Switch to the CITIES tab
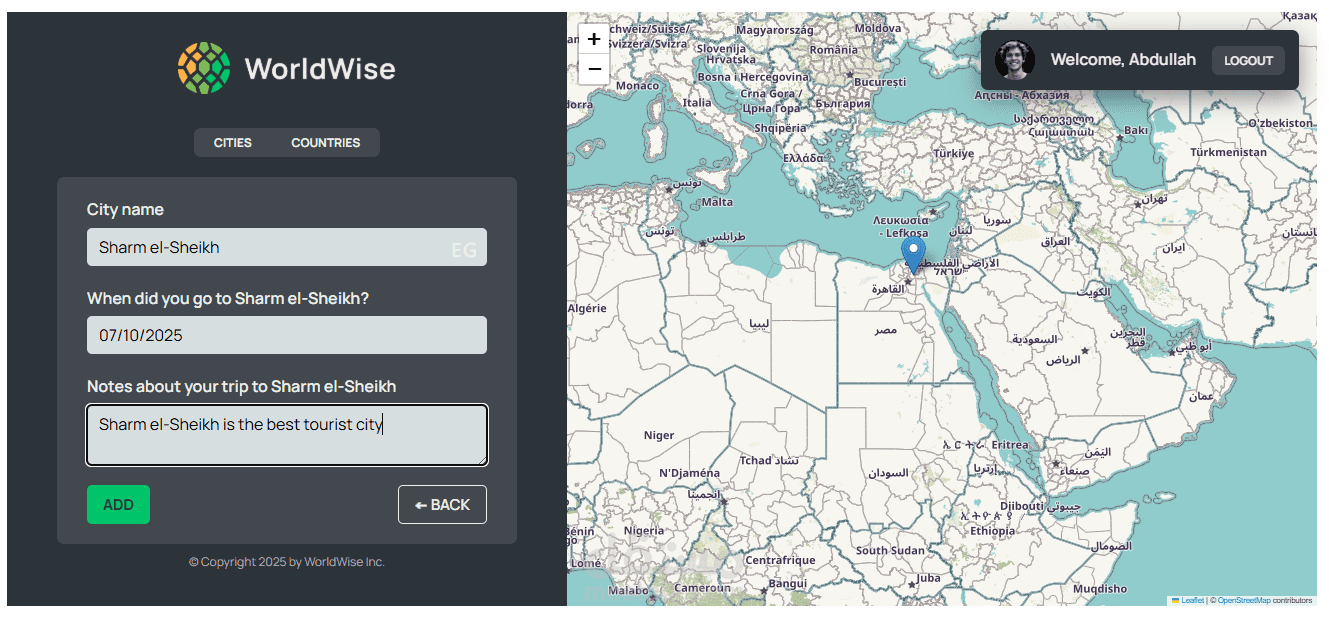Screen dimensions: 1329x618 pyautogui.click(x=233, y=142)
